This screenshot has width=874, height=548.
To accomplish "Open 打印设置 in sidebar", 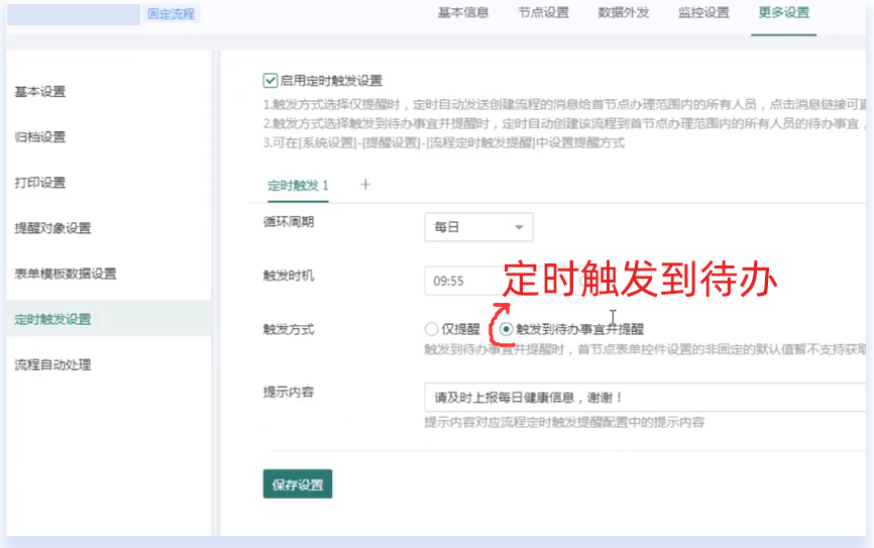I will tap(40, 183).
